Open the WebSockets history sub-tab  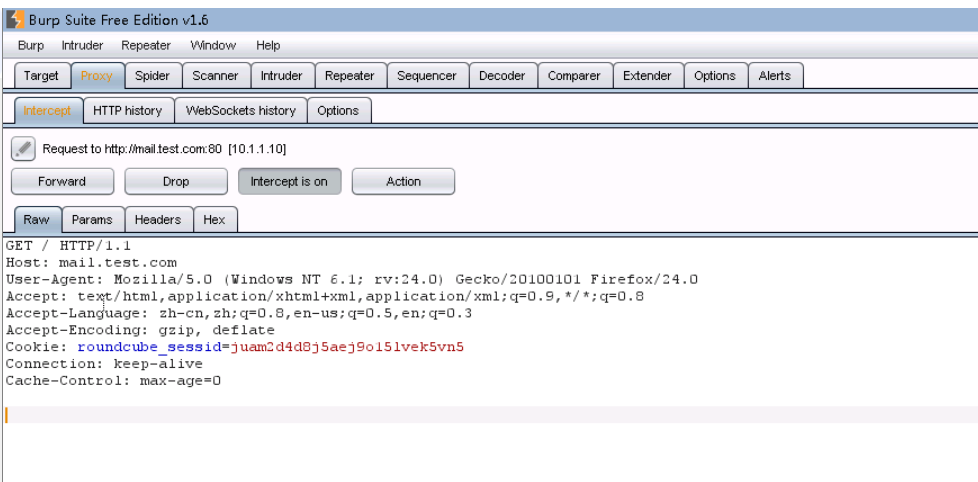(x=241, y=110)
